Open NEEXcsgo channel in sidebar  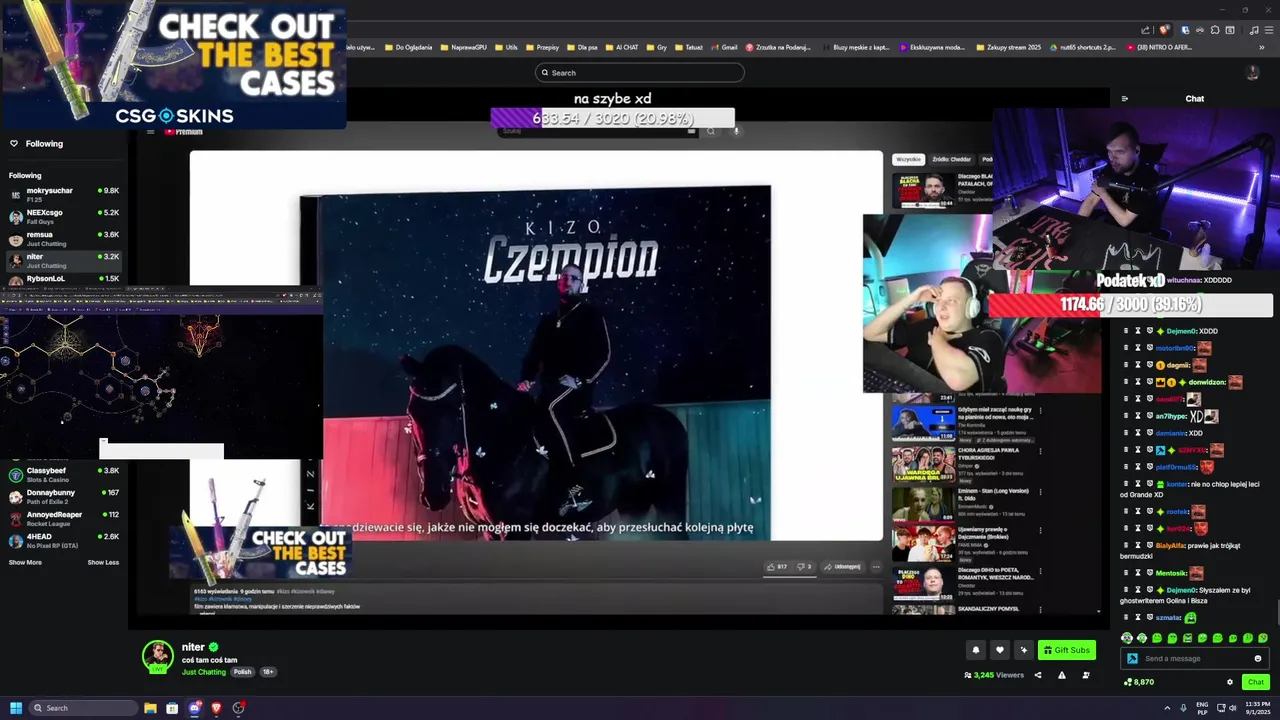tap(64, 216)
